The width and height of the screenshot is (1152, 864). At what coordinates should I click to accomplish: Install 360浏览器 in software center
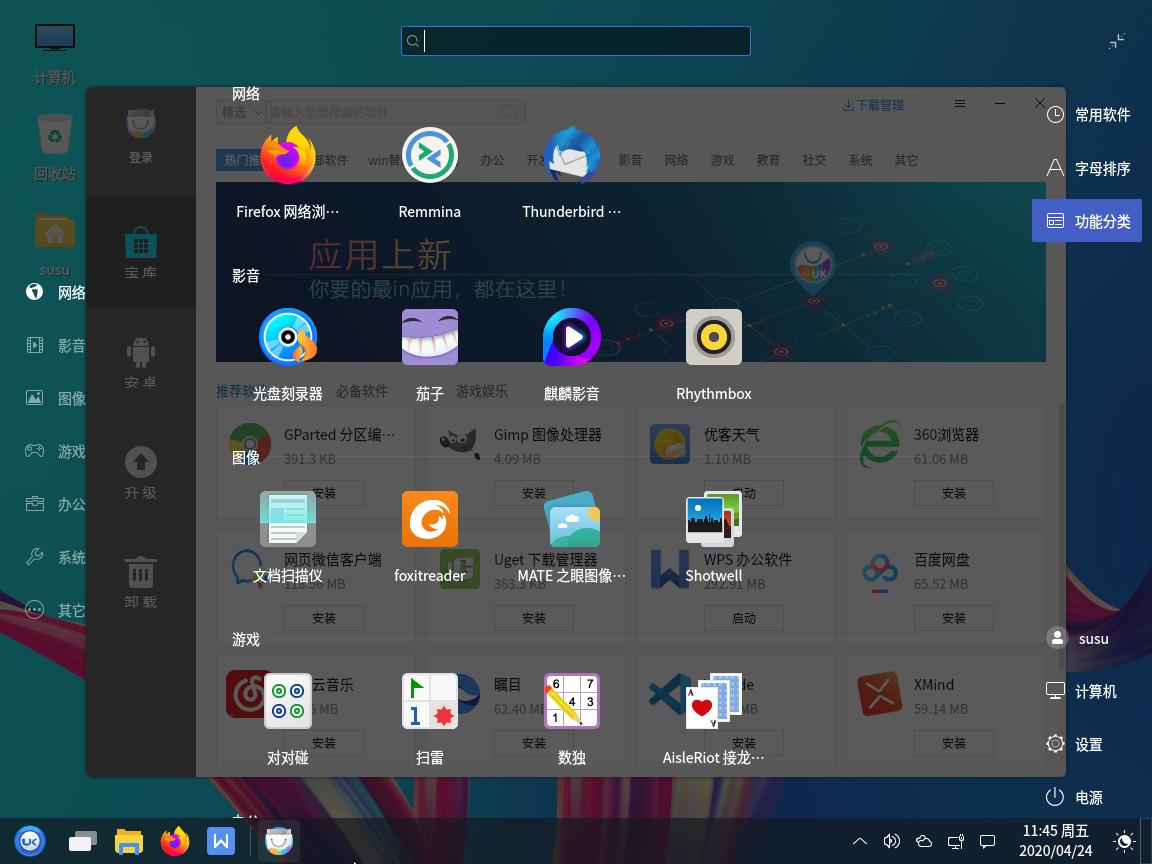pyautogui.click(x=954, y=493)
